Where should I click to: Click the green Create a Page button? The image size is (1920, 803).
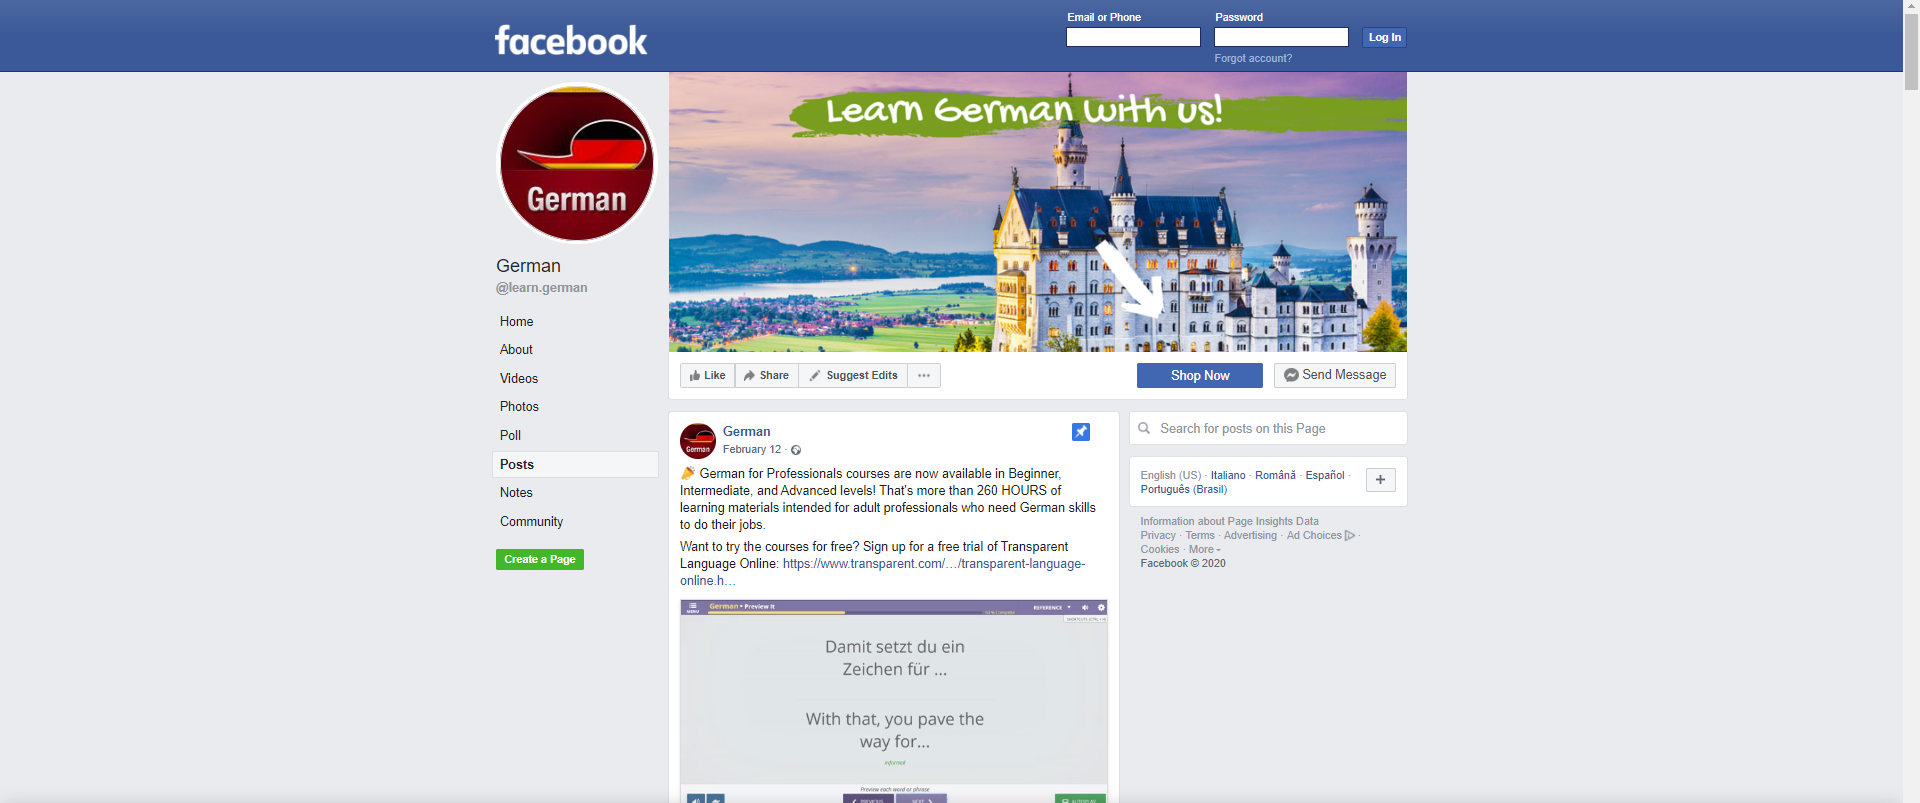pyautogui.click(x=540, y=560)
